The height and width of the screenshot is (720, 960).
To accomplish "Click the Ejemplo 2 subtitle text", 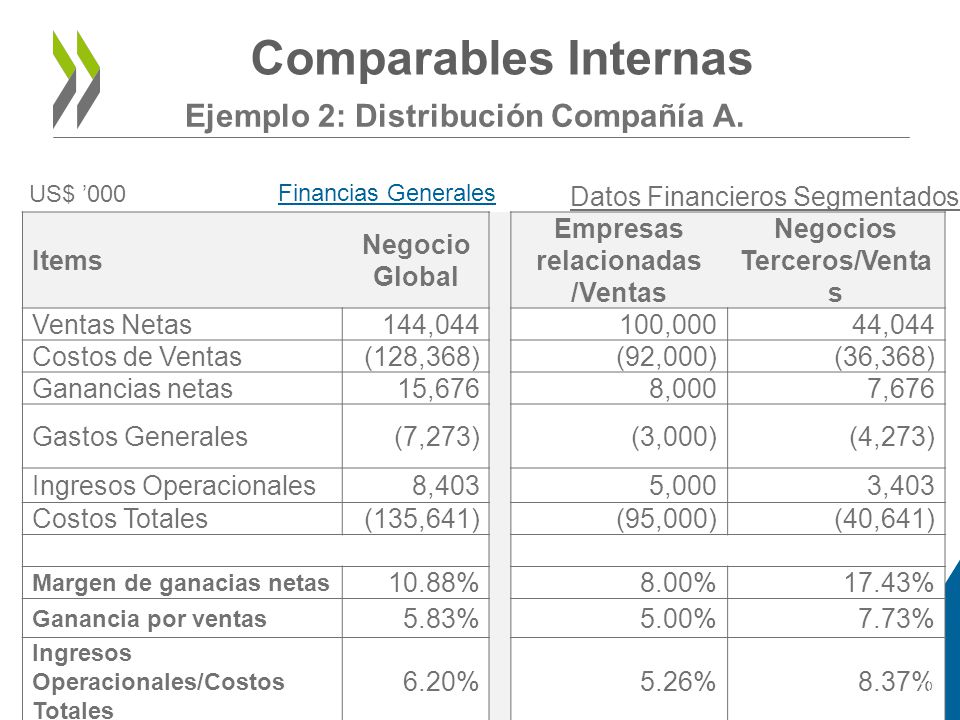I will 464,116.
